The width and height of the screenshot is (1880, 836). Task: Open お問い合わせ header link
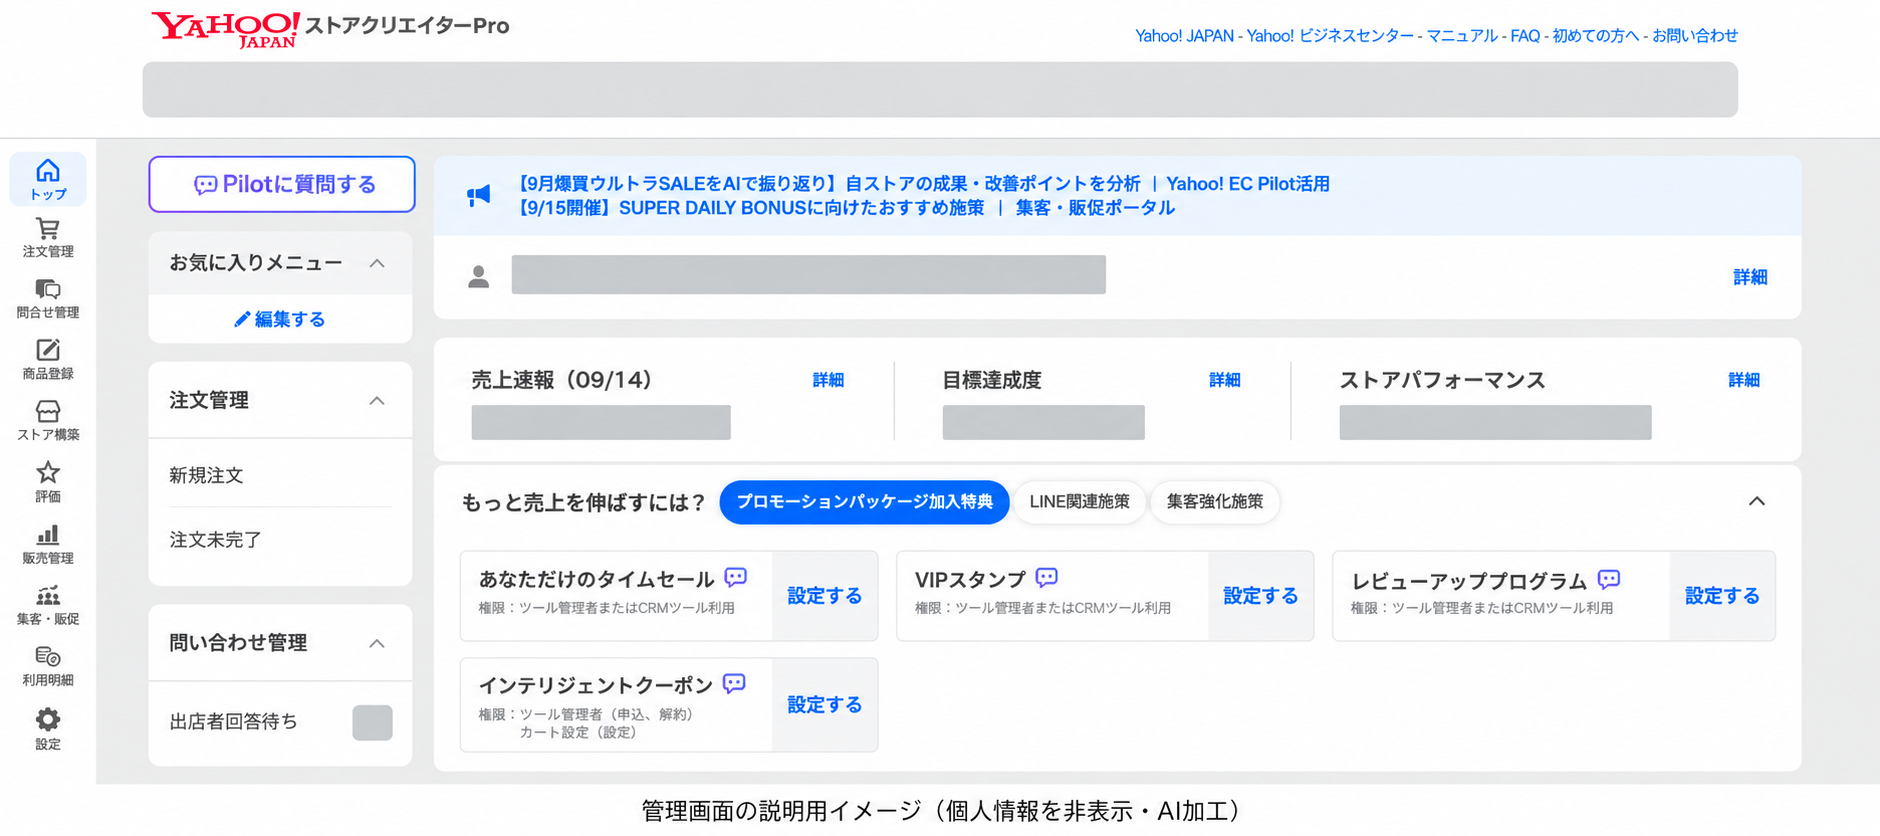click(1695, 36)
